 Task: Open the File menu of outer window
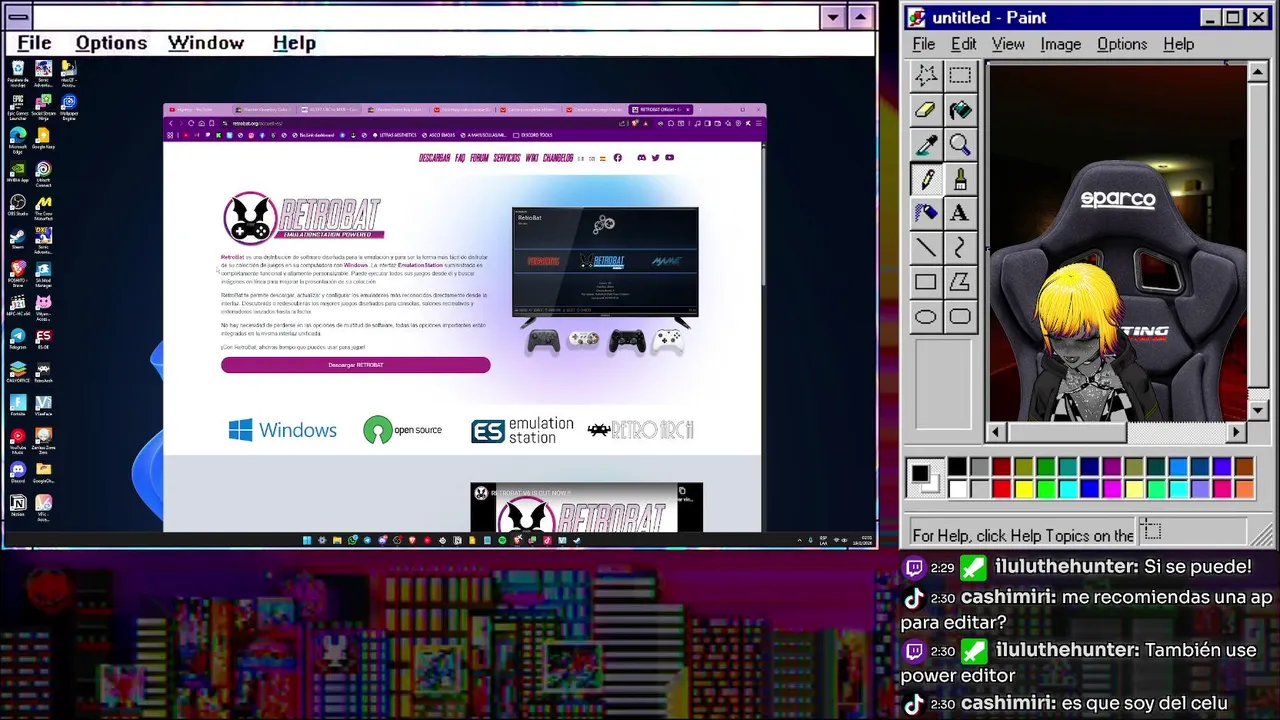pos(34,43)
